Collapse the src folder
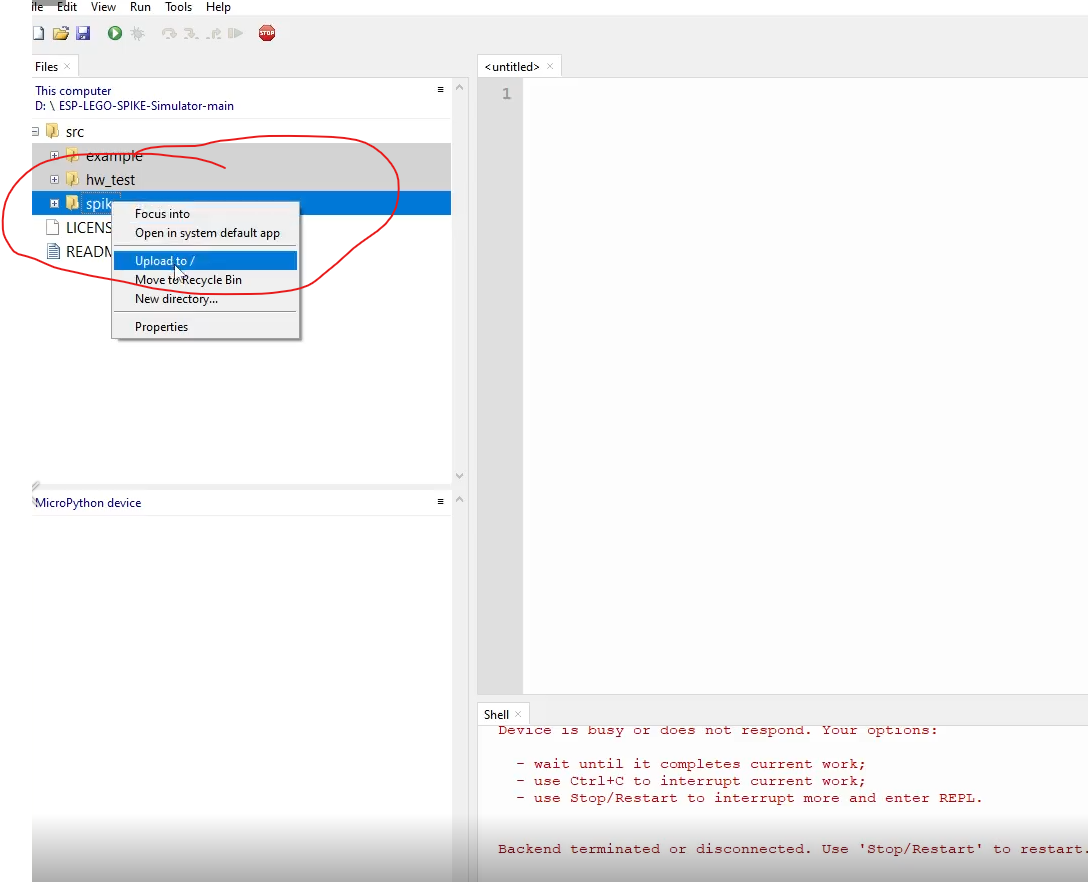Image resolution: width=1088 pixels, height=882 pixels. tap(35, 131)
